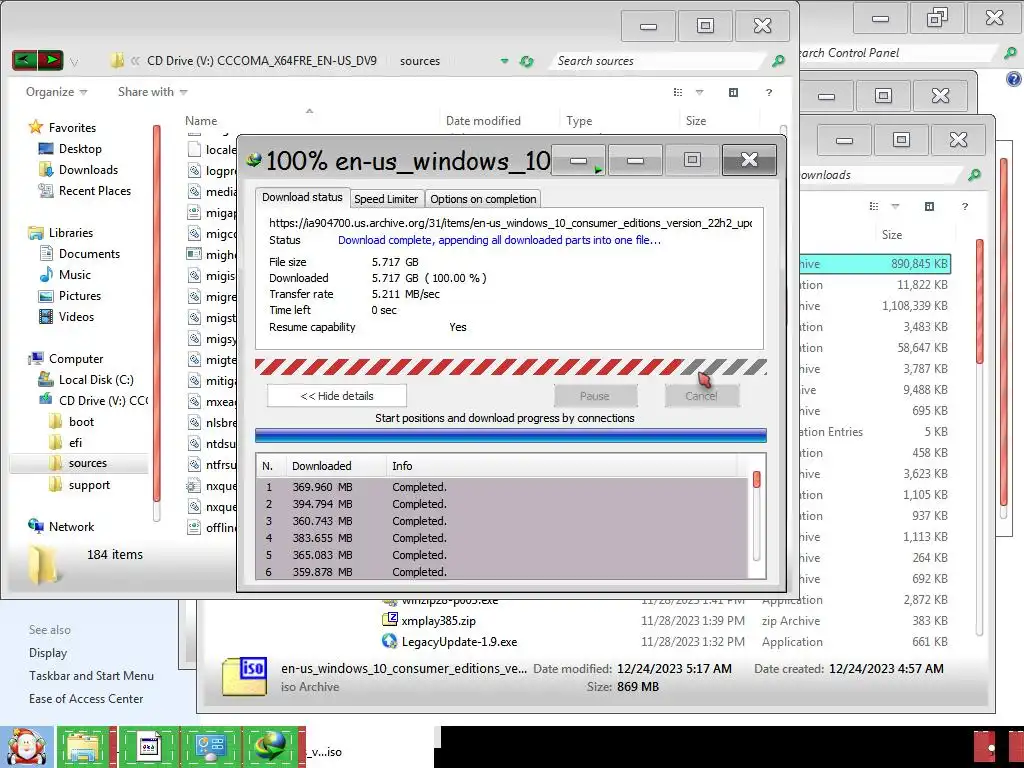The width and height of the screenshot is (1024, 768).
Task: Open the boot folder in tree
Action: 81,421
